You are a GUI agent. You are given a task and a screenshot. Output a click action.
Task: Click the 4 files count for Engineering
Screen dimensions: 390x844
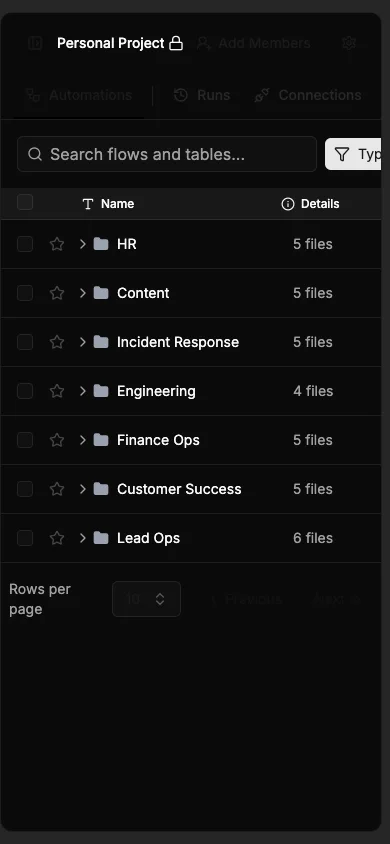(313, 391)
